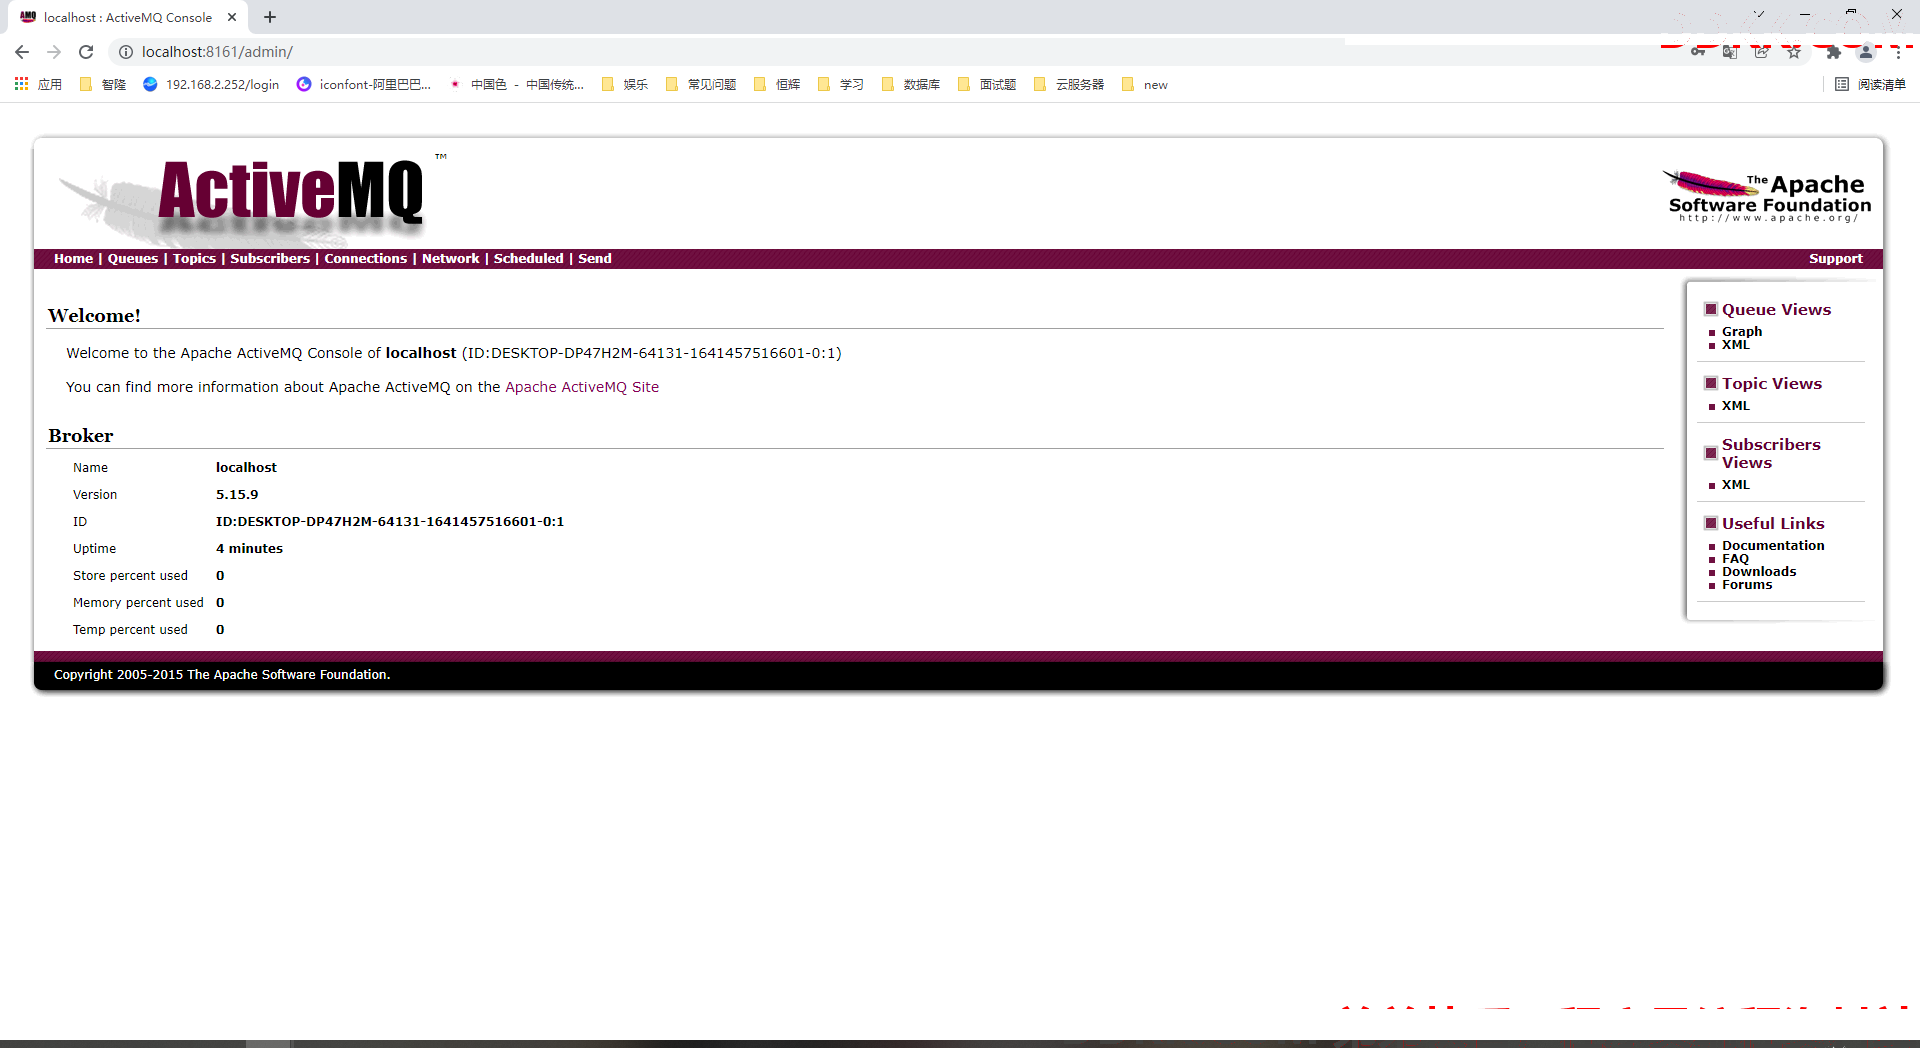Open the 恒辉 bookmark folder
The width and height of the screenshot is (1920, 1048).
pos(777,84)
